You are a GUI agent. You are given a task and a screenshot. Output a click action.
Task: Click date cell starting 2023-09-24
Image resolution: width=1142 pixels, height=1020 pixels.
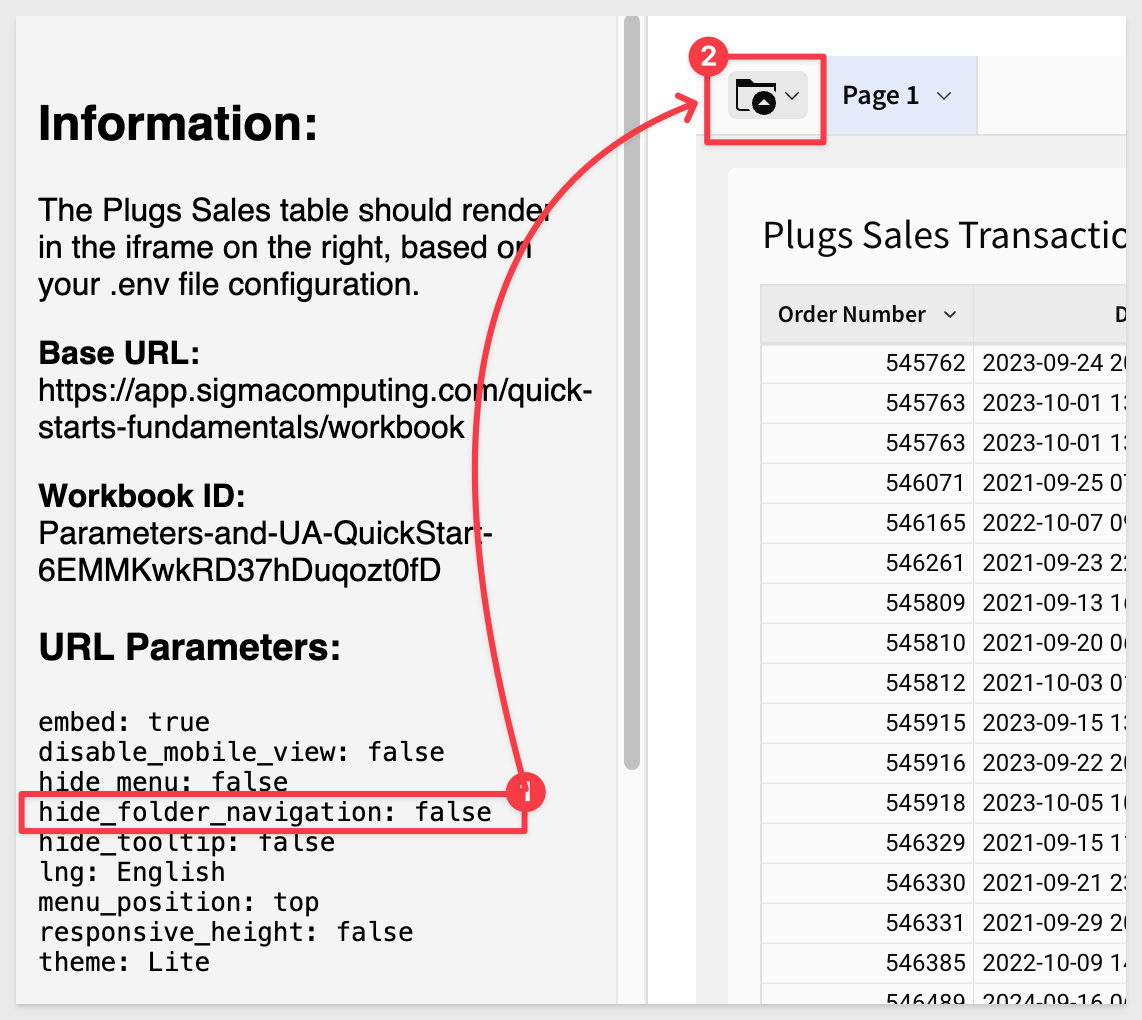point(1051,363)
